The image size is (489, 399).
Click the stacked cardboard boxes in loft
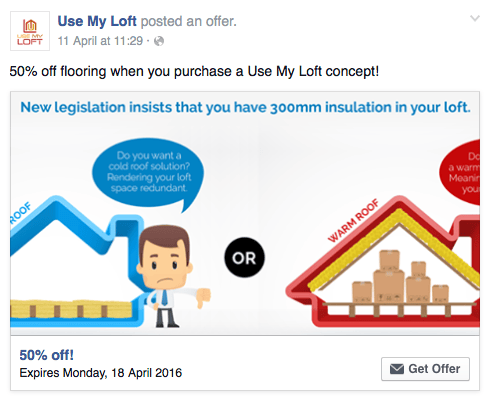[x=400, y=278]
